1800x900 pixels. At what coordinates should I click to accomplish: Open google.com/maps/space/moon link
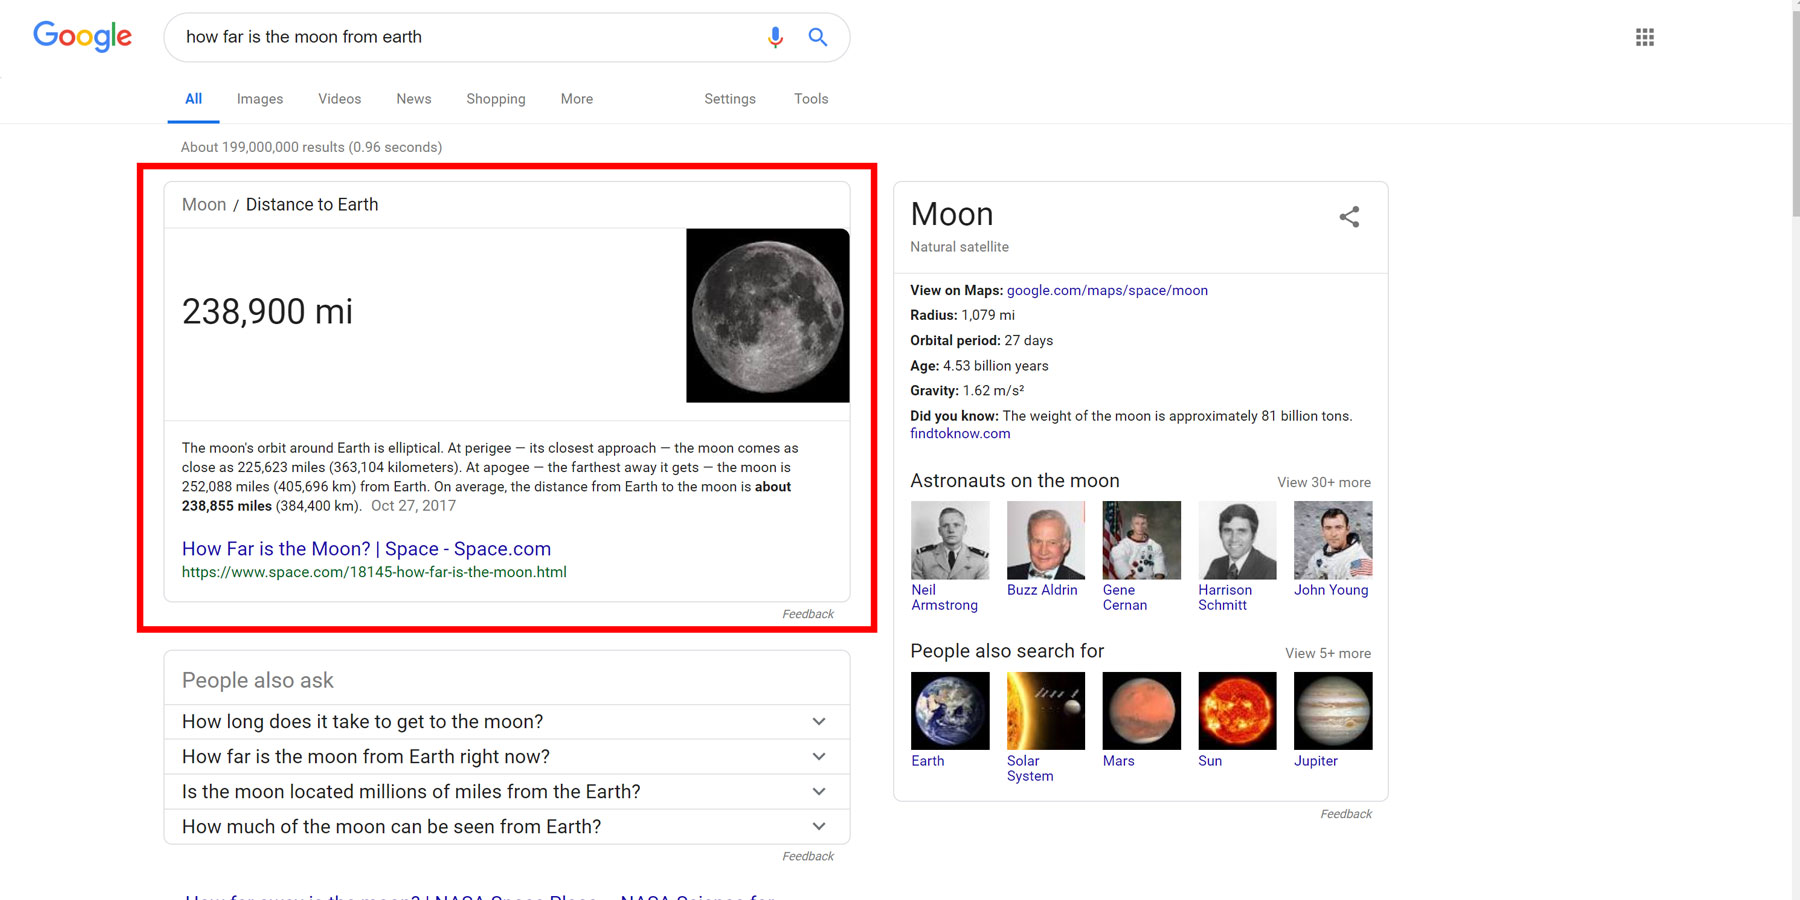(x=1107, y=290)
